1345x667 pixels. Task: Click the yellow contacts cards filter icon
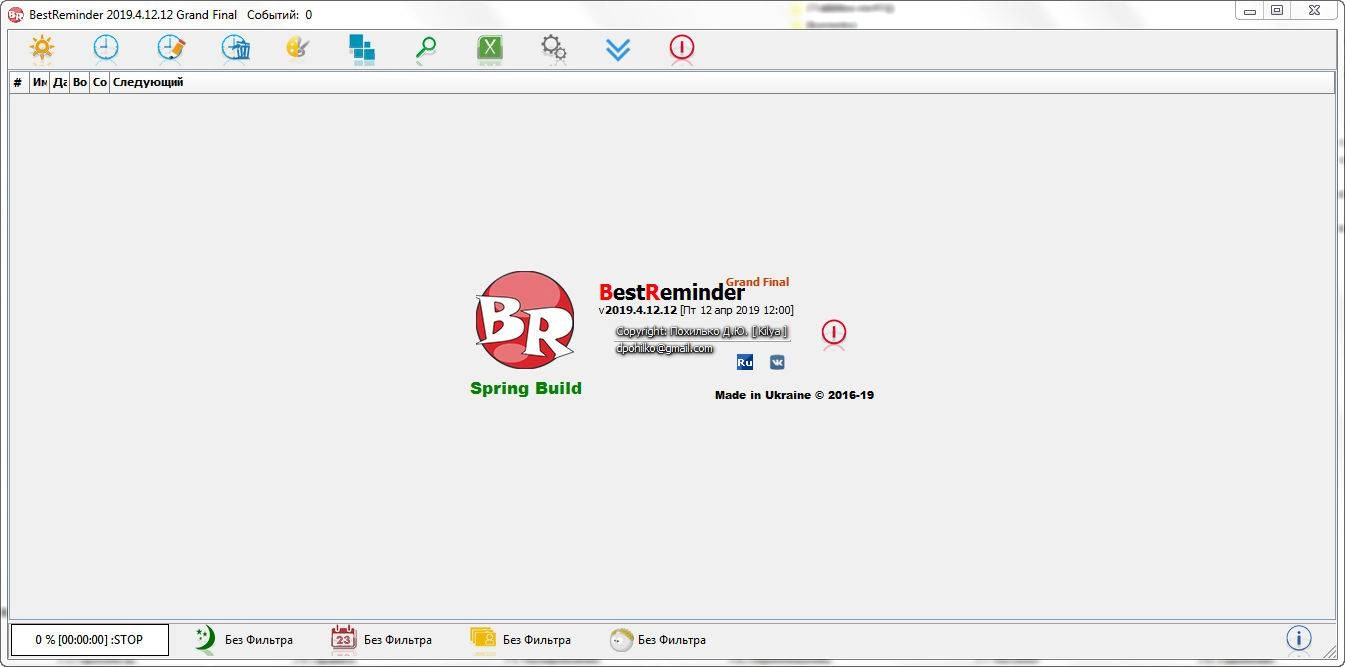483,639
